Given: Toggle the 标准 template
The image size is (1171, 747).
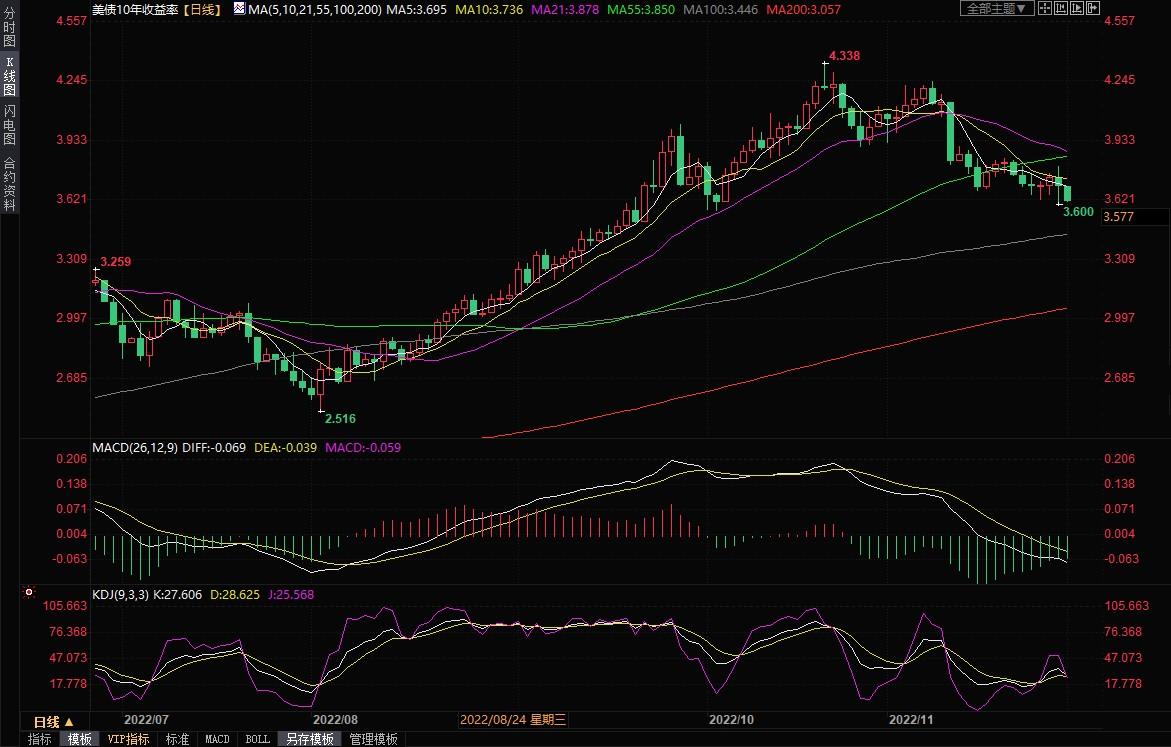Looking at the screenshot, I should pyautogui.click(x=177, y=739).
